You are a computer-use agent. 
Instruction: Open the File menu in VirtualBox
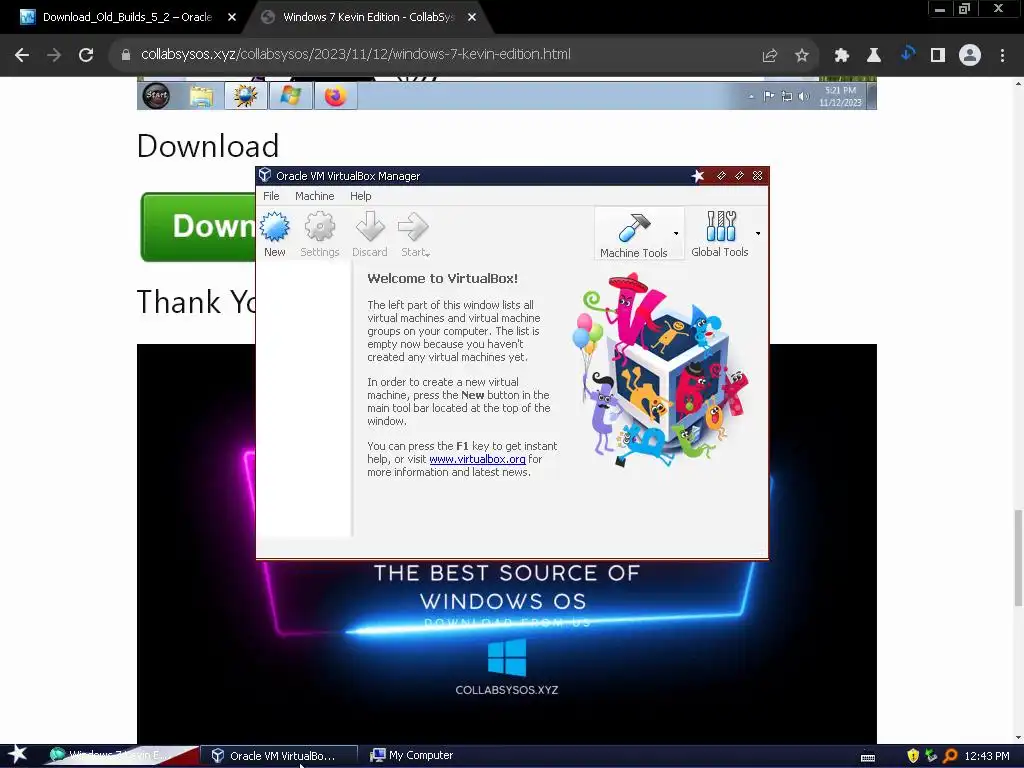[271, 196]
